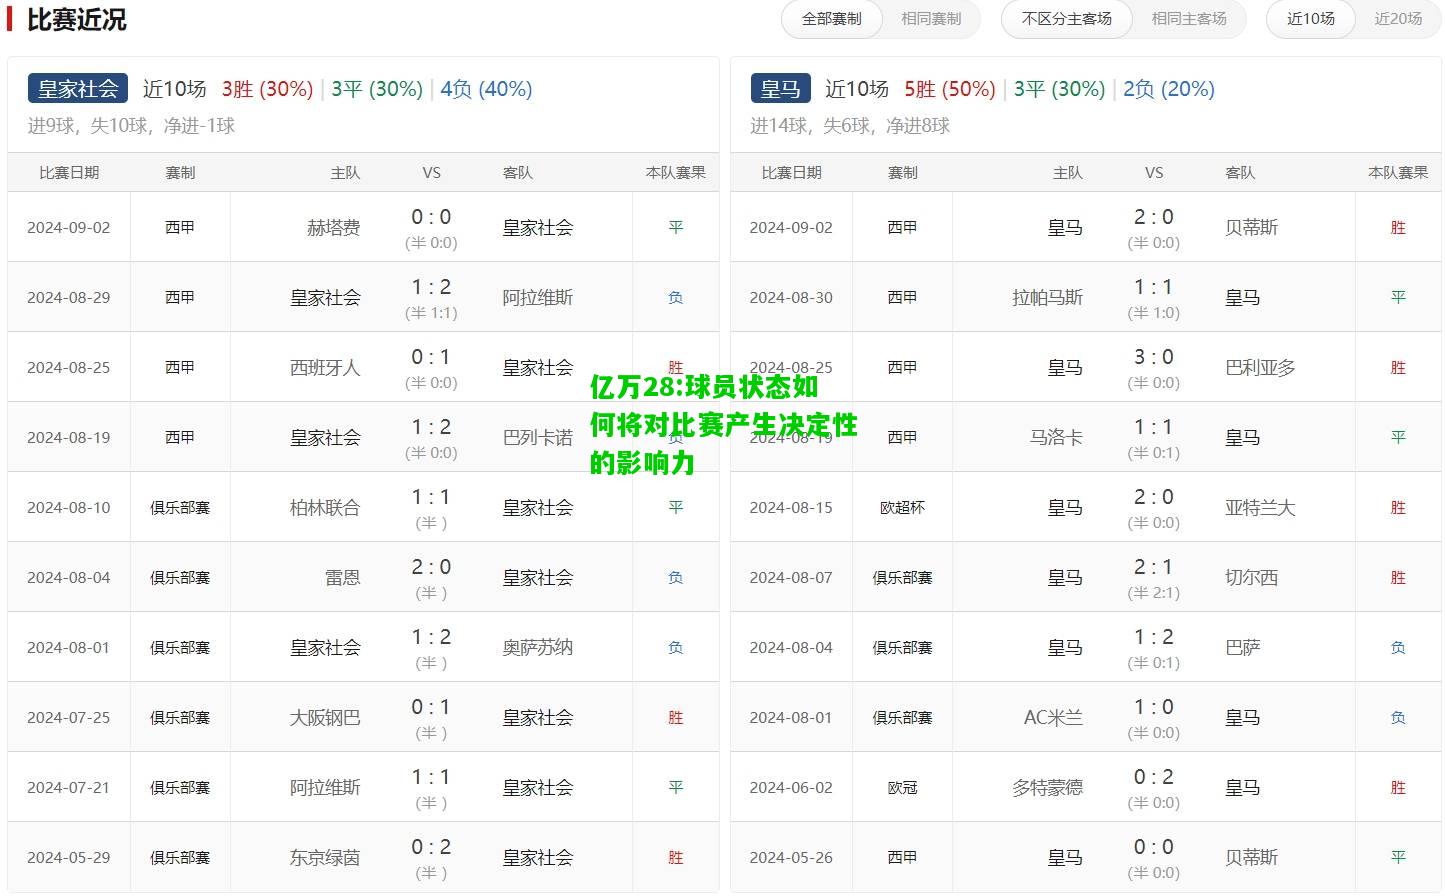Click 3:0 score of 巴利亚多 match

[x=1153, y=357]
